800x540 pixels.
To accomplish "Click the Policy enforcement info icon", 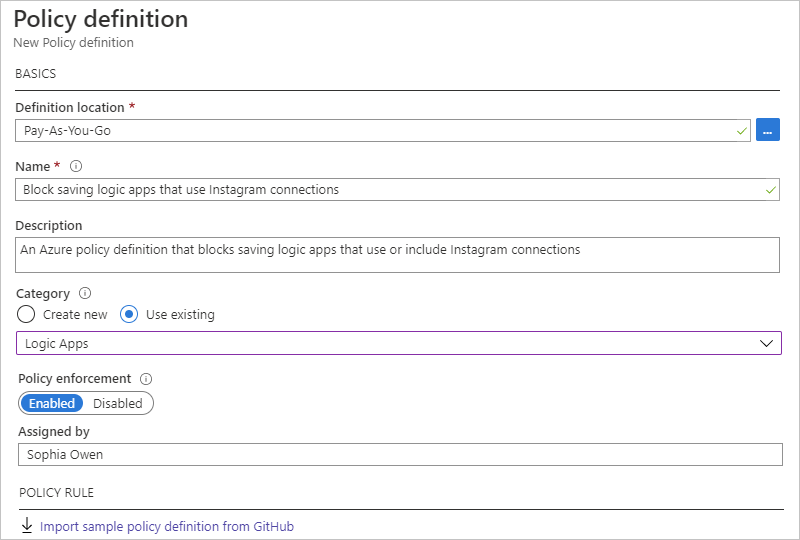I will coord(146,379).
